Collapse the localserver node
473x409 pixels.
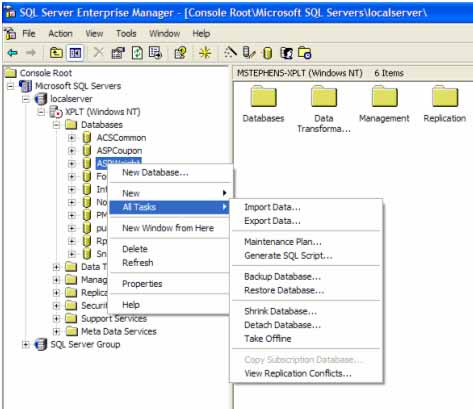pyautogui.click(x=26, y=99)
